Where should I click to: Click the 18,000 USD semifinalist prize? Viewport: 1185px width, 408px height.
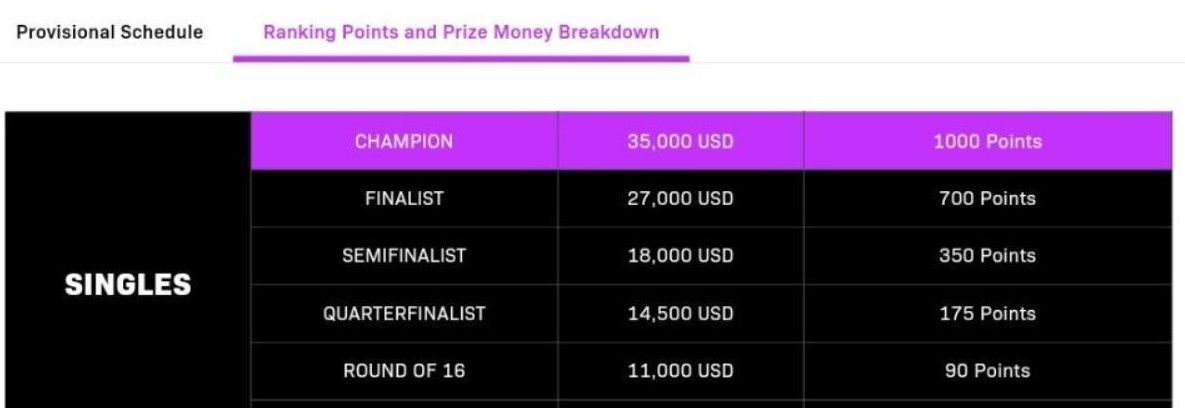[680, 255]
